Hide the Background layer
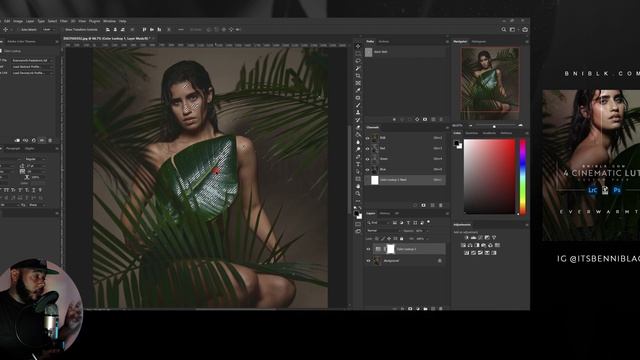The image size is (640, 360). coord(368,261)
